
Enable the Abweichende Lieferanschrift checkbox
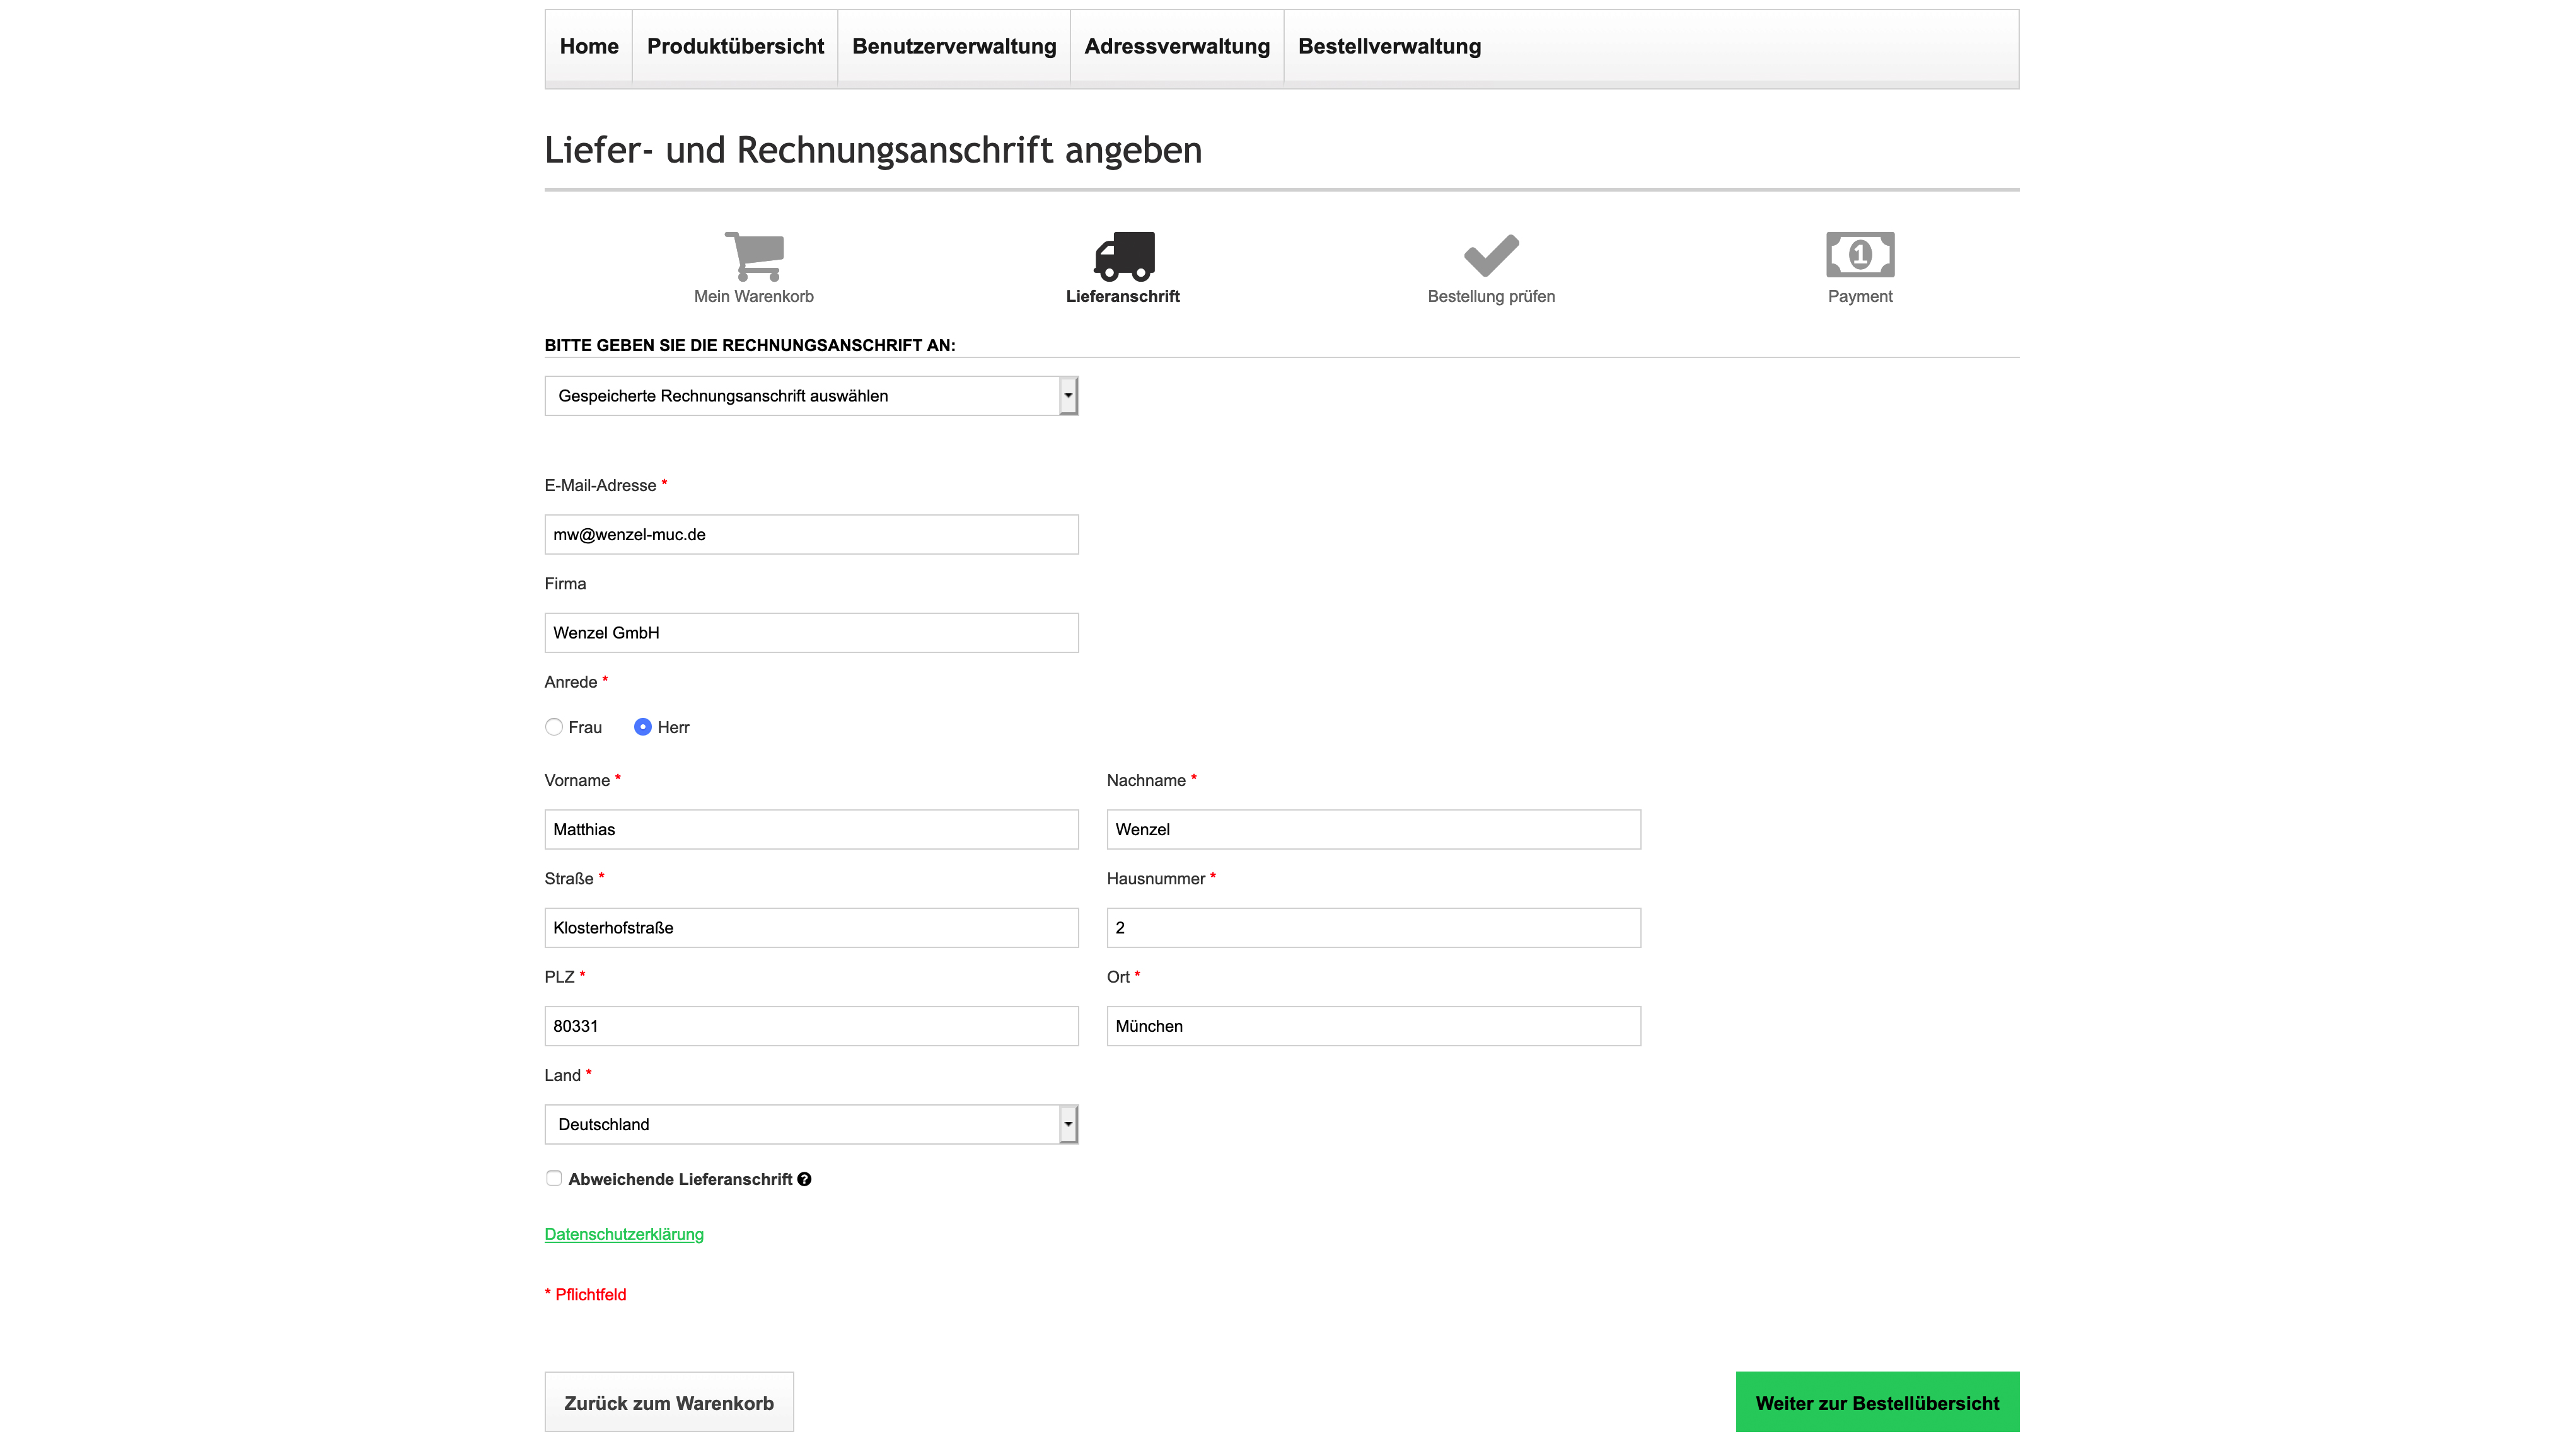coord(554,1179)
